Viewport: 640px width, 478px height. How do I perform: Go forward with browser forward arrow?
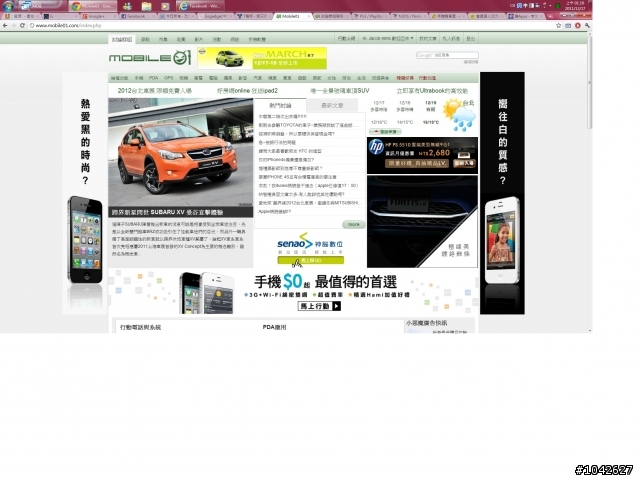[13, 25]
